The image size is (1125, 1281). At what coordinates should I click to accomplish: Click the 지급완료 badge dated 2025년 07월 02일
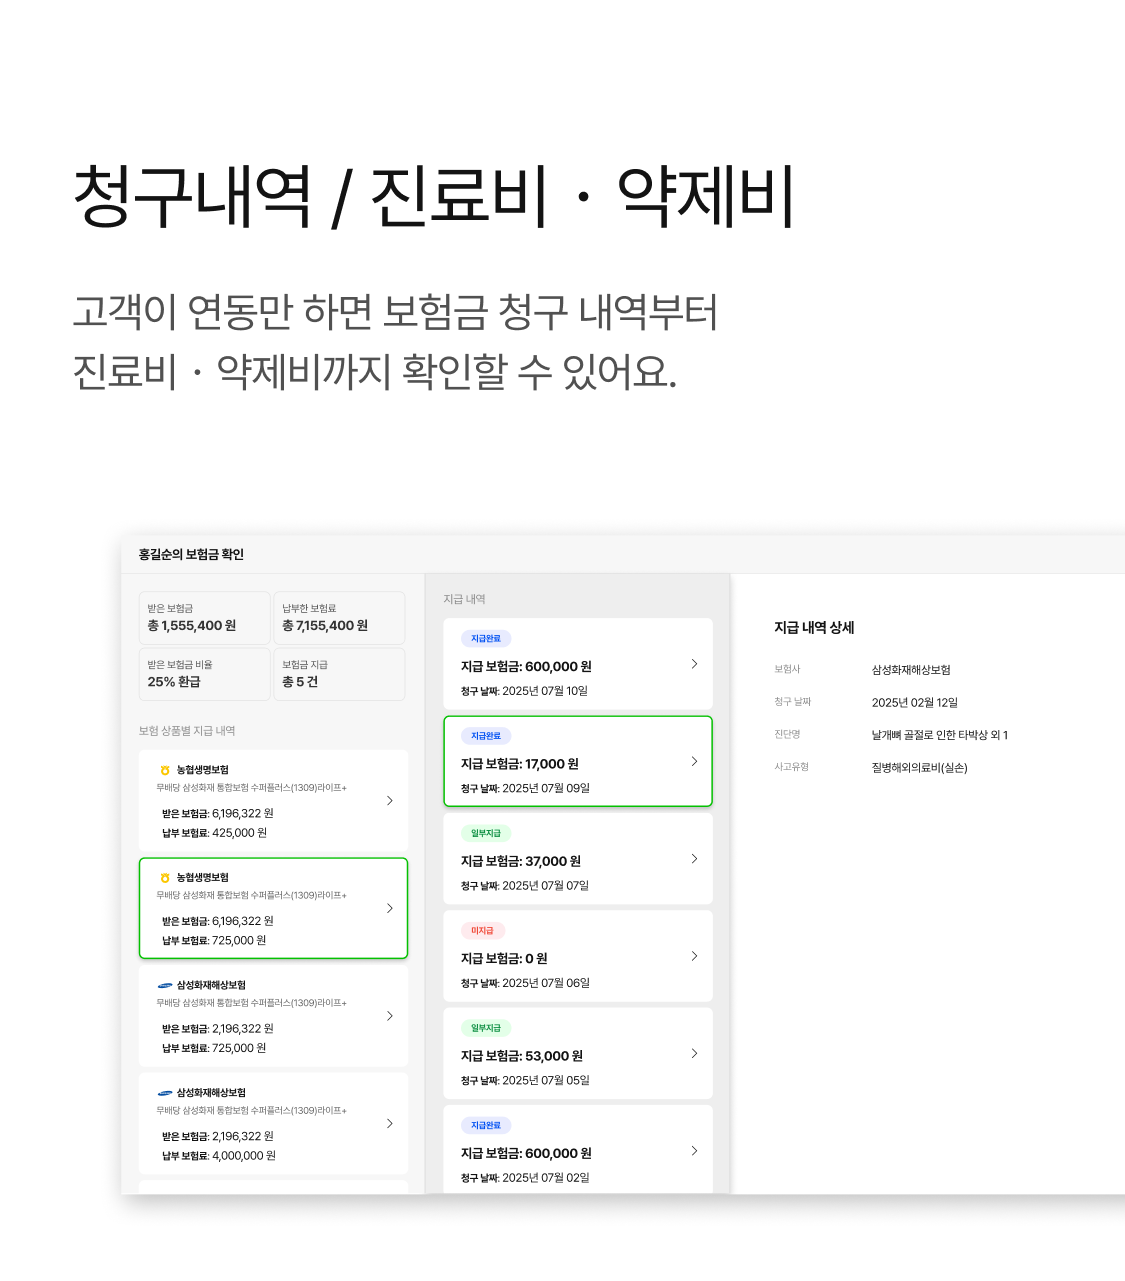(484, 1125)
